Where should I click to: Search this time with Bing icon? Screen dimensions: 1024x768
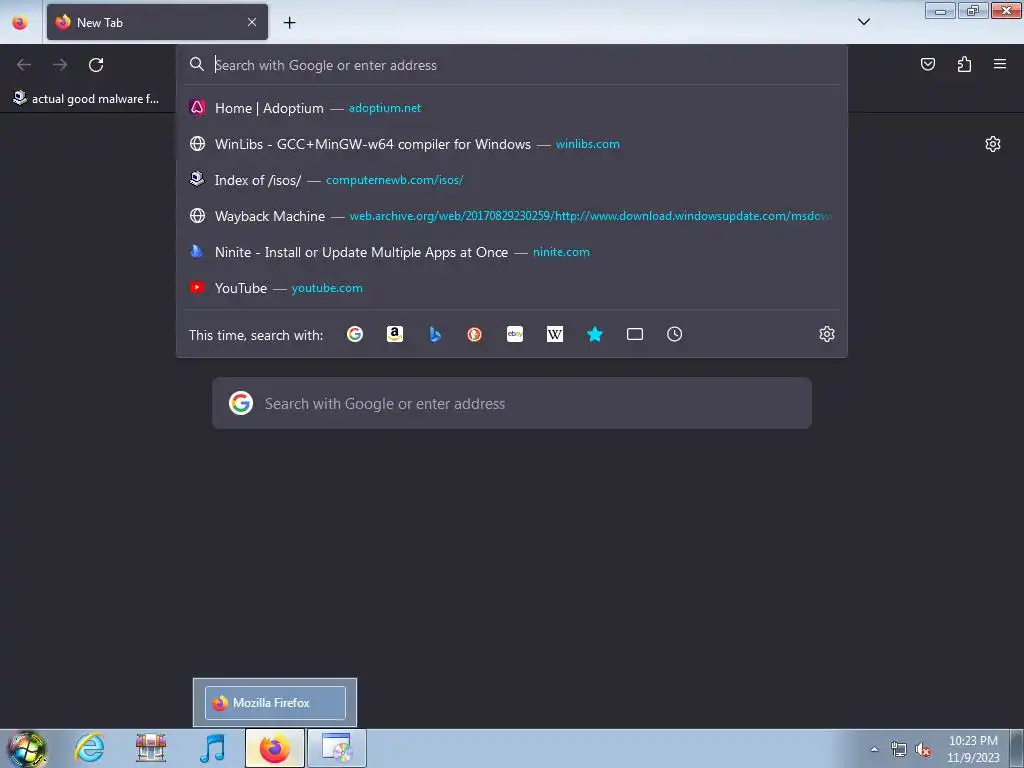point(435,334)
